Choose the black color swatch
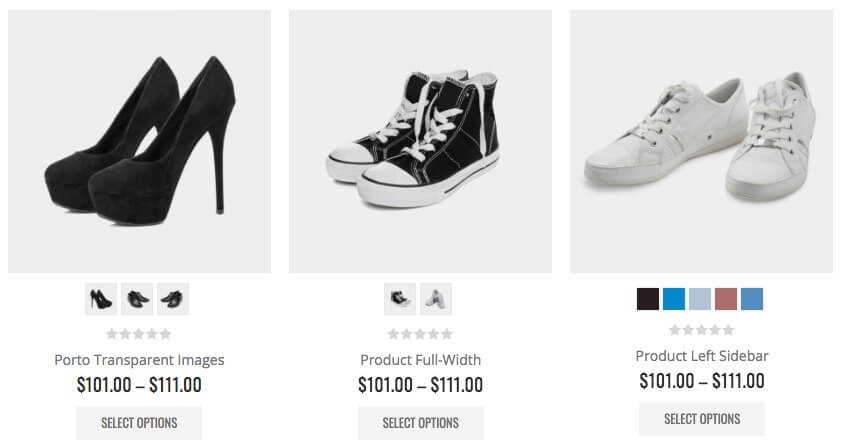Screen dimensions: 842x446 (x=648, y=299)
